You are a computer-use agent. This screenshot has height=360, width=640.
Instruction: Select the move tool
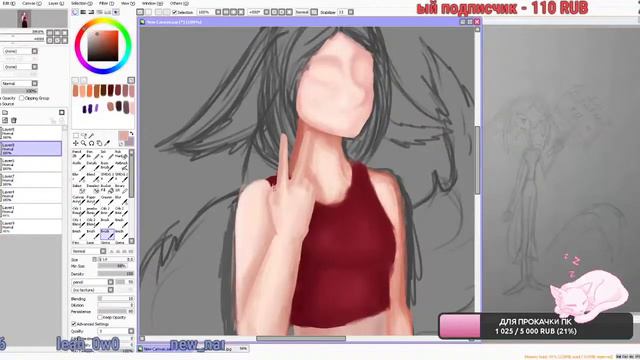[76, 143]
